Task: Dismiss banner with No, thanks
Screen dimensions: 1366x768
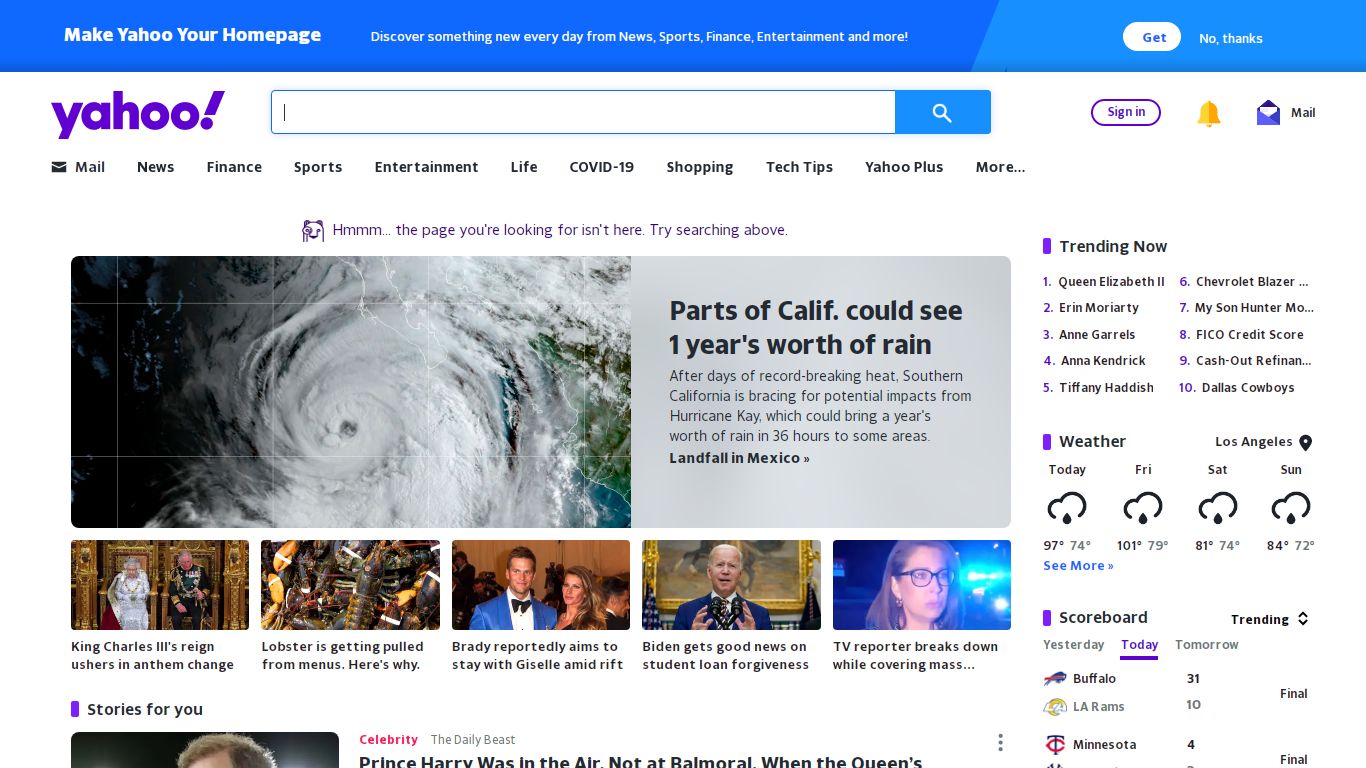Action: point(1231,38)
